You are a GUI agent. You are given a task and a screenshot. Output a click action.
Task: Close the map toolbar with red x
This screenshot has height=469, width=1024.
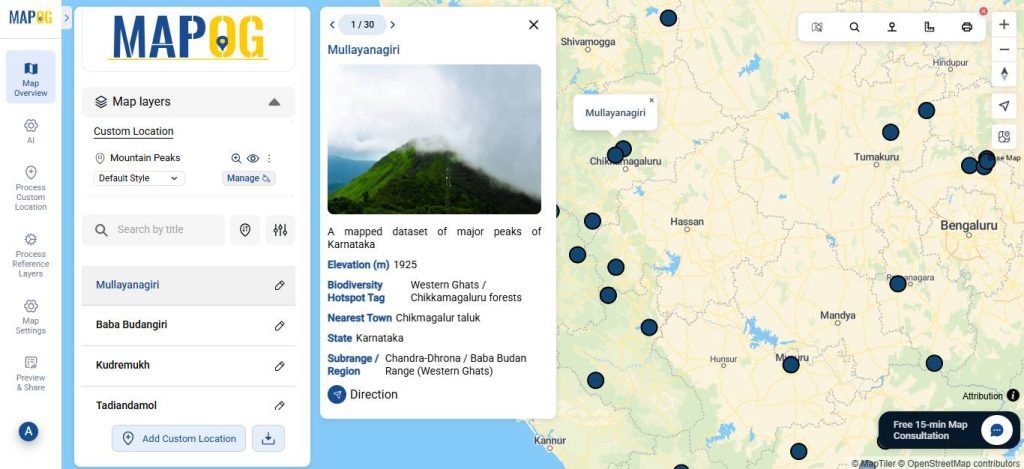coord(984,11)
